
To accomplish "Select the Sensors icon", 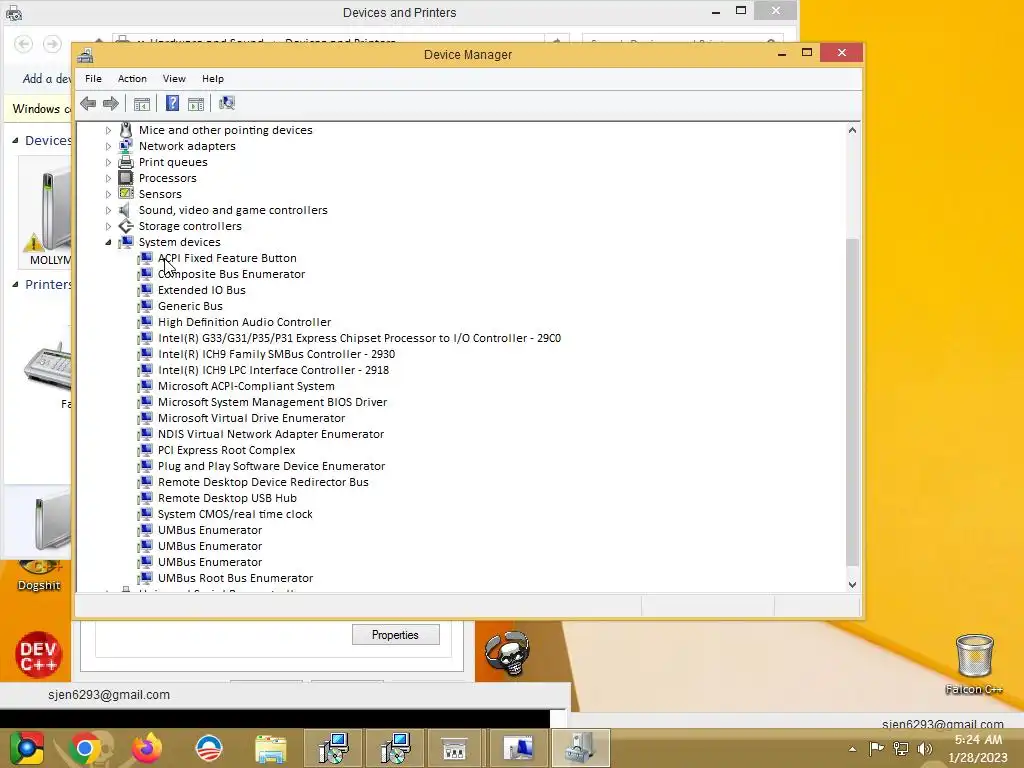I will tap(126, 194).
